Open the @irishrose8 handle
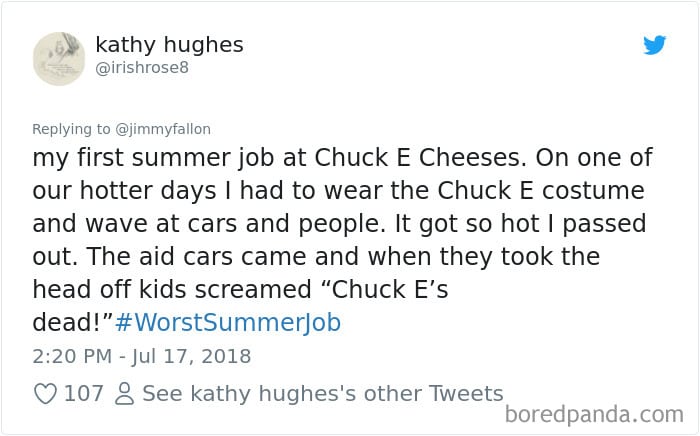The width and height of the screenshot is (700, 436). pos(141,68)
